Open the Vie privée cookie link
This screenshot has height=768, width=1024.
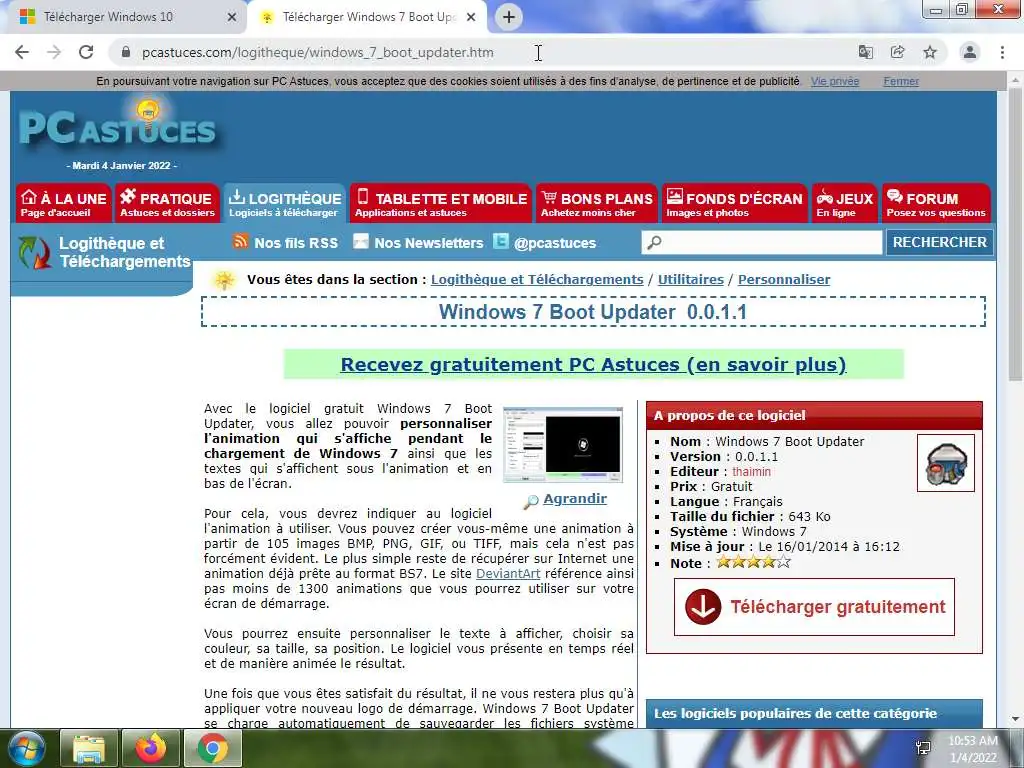click(835, 82)
